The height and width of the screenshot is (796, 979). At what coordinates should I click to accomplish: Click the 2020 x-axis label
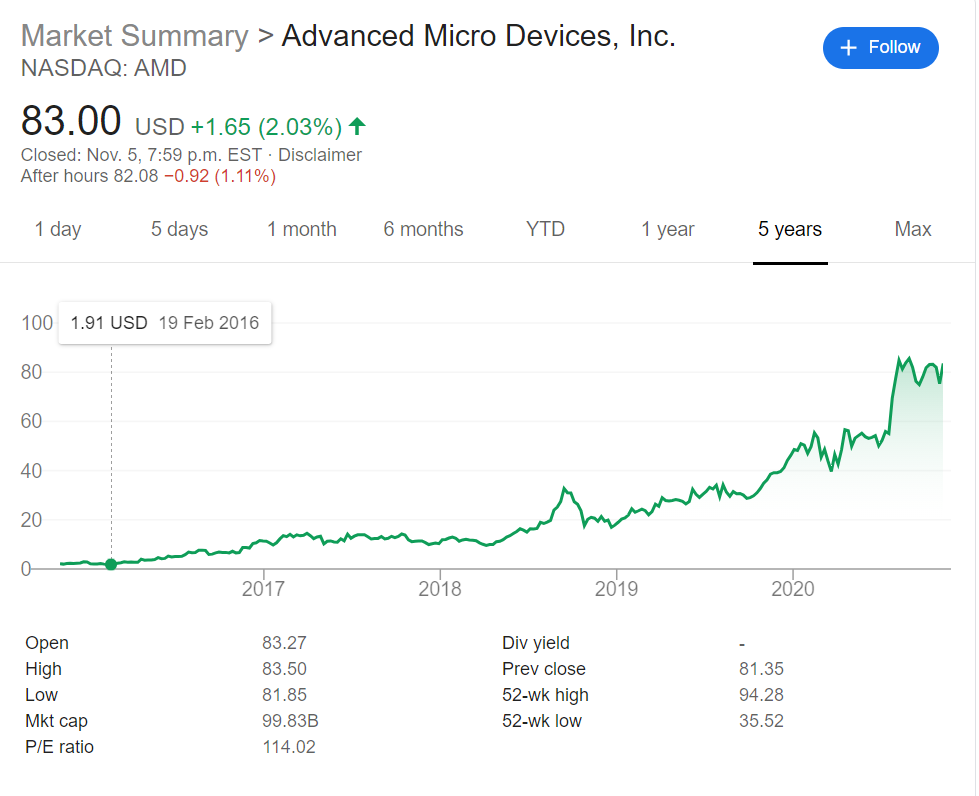coord(792,588)
